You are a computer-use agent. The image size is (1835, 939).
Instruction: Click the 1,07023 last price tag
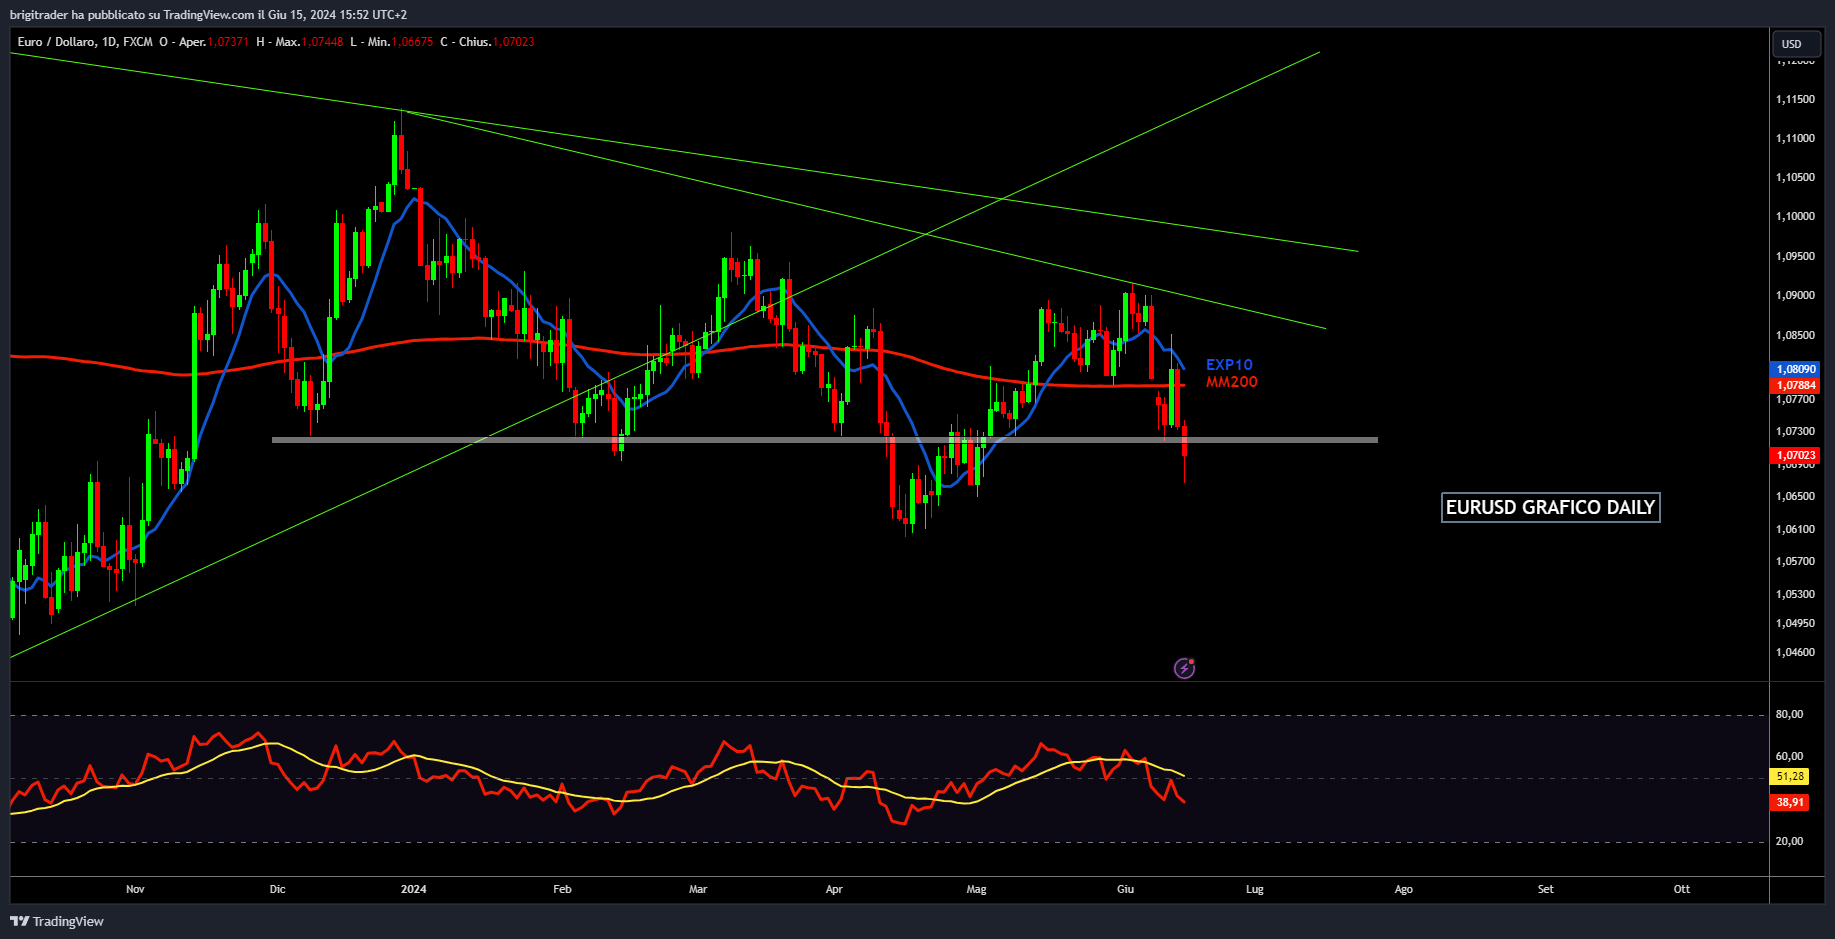coord(1795,455)
